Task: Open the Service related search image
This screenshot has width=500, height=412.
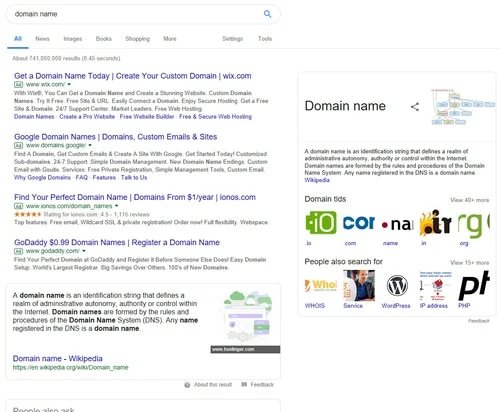Action: coord(359,285)
